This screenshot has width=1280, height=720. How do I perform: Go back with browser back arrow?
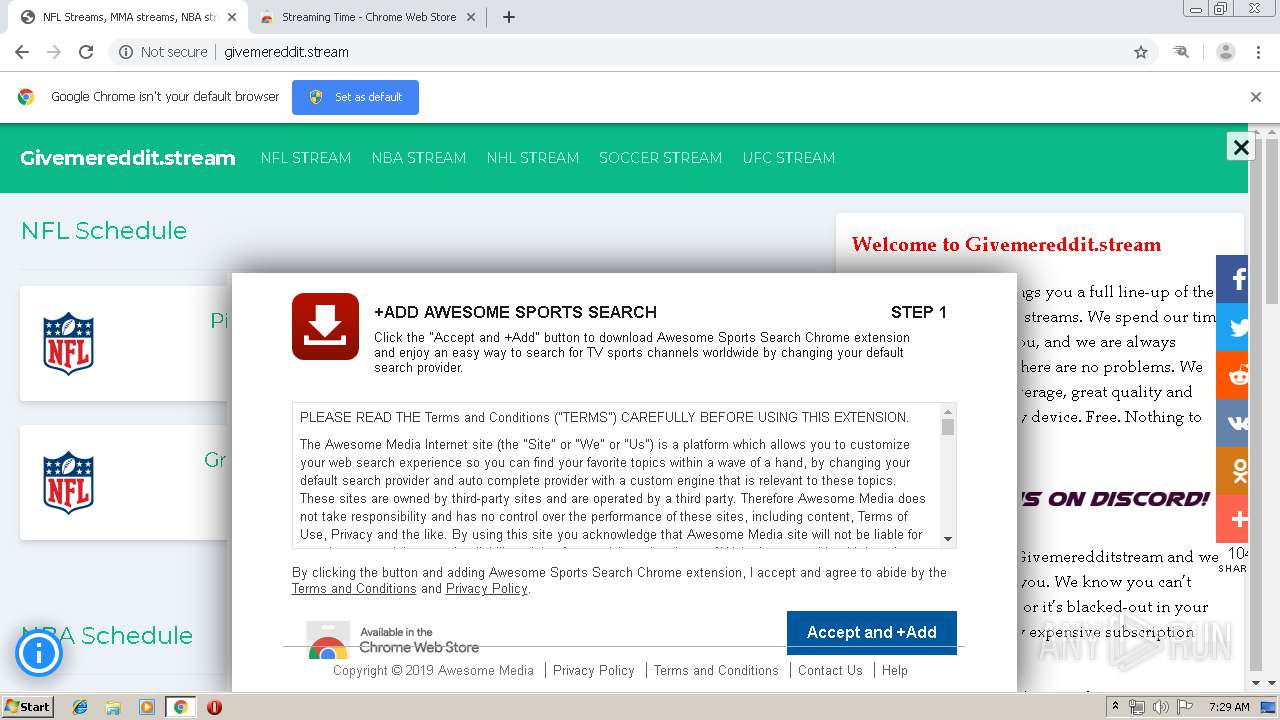pos(22,52)
